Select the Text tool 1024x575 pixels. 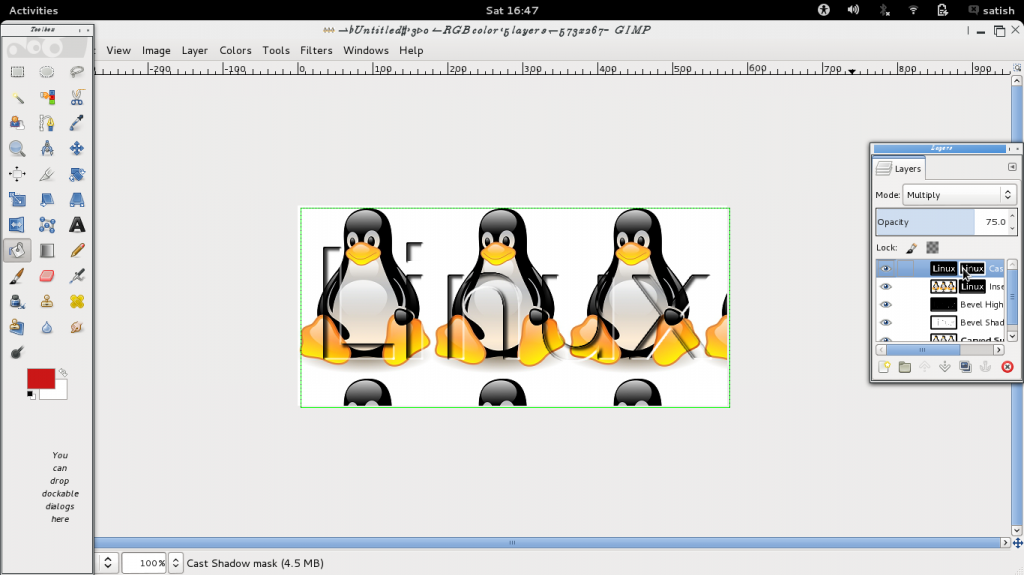click(x=76, y=225)
